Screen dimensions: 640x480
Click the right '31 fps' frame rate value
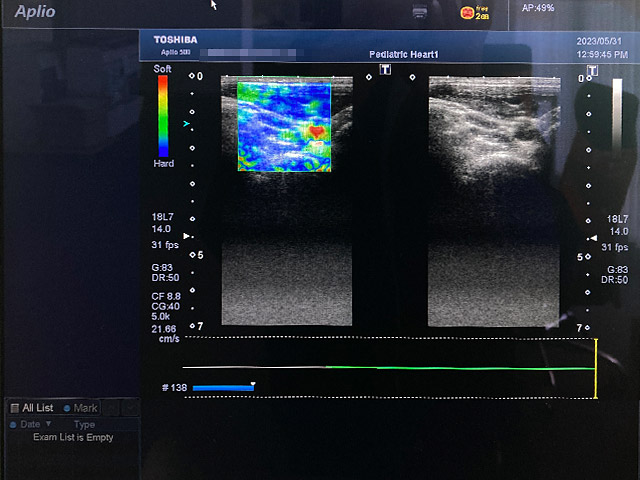coord(615,247)
